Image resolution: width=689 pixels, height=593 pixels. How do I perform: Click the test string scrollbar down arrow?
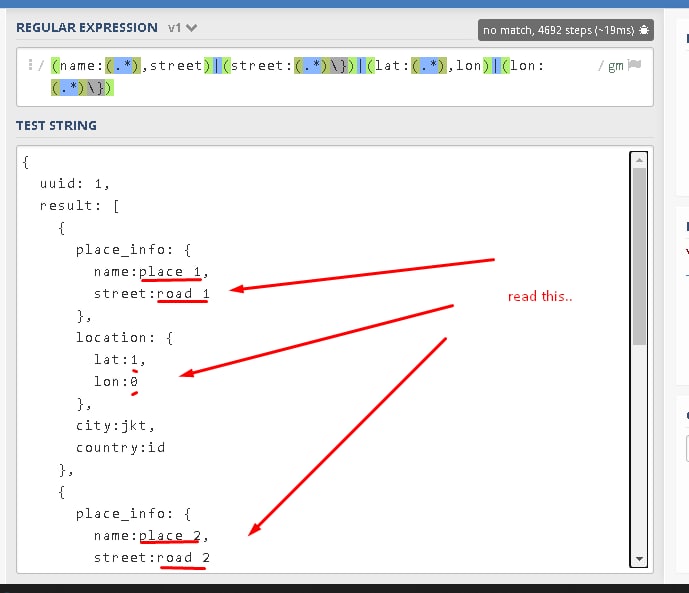(x=639, y=559)
